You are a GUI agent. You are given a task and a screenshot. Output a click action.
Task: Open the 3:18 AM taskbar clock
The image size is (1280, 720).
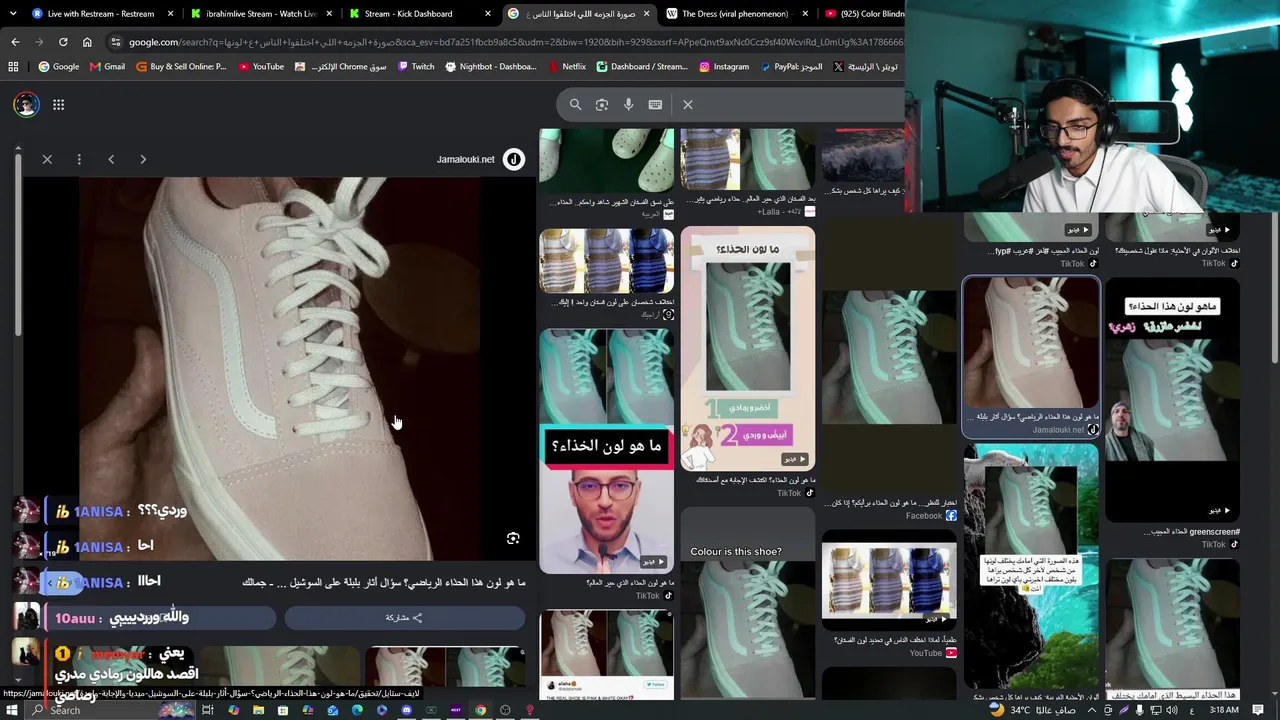(1225, 710)
